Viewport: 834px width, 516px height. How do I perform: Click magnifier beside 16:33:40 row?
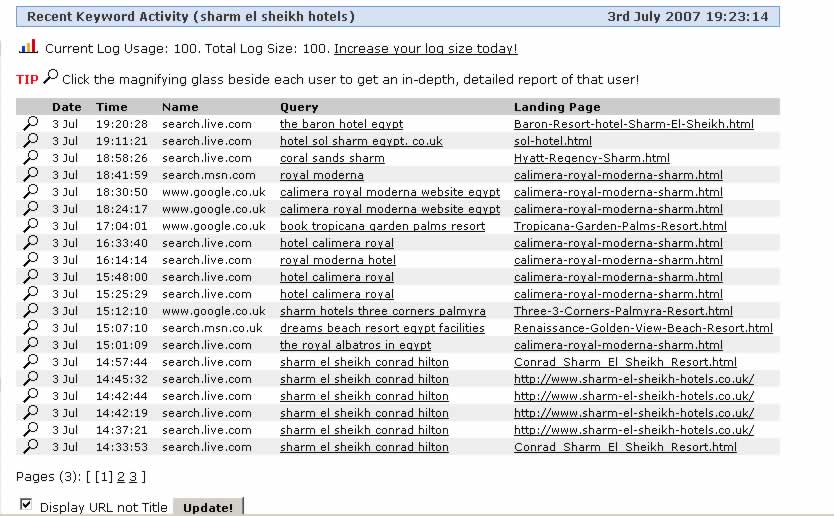(31, 243)
